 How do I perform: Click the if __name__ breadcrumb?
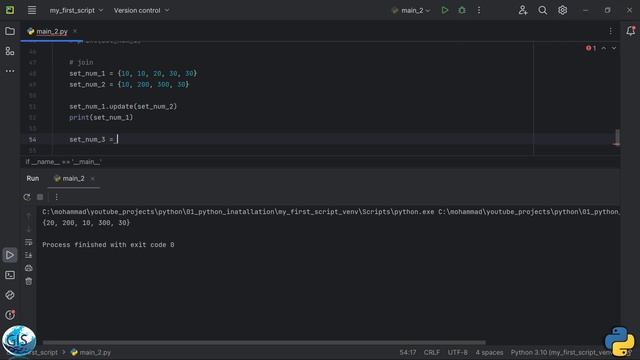click(x=64, y=162)
